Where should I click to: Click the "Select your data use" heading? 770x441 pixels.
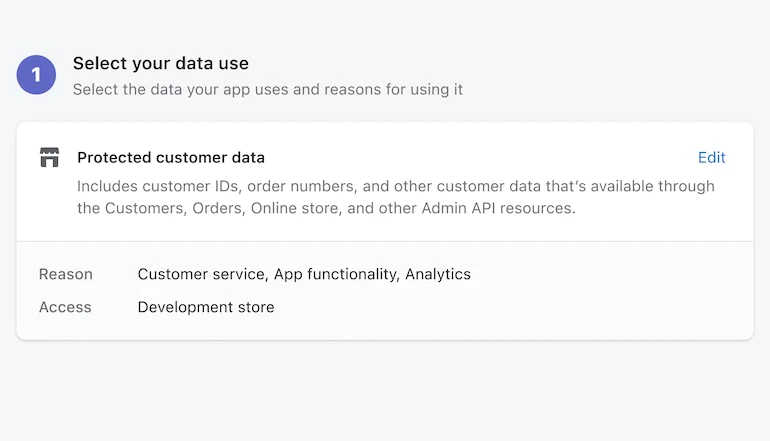pyautogui.click(x=161, y=63)
